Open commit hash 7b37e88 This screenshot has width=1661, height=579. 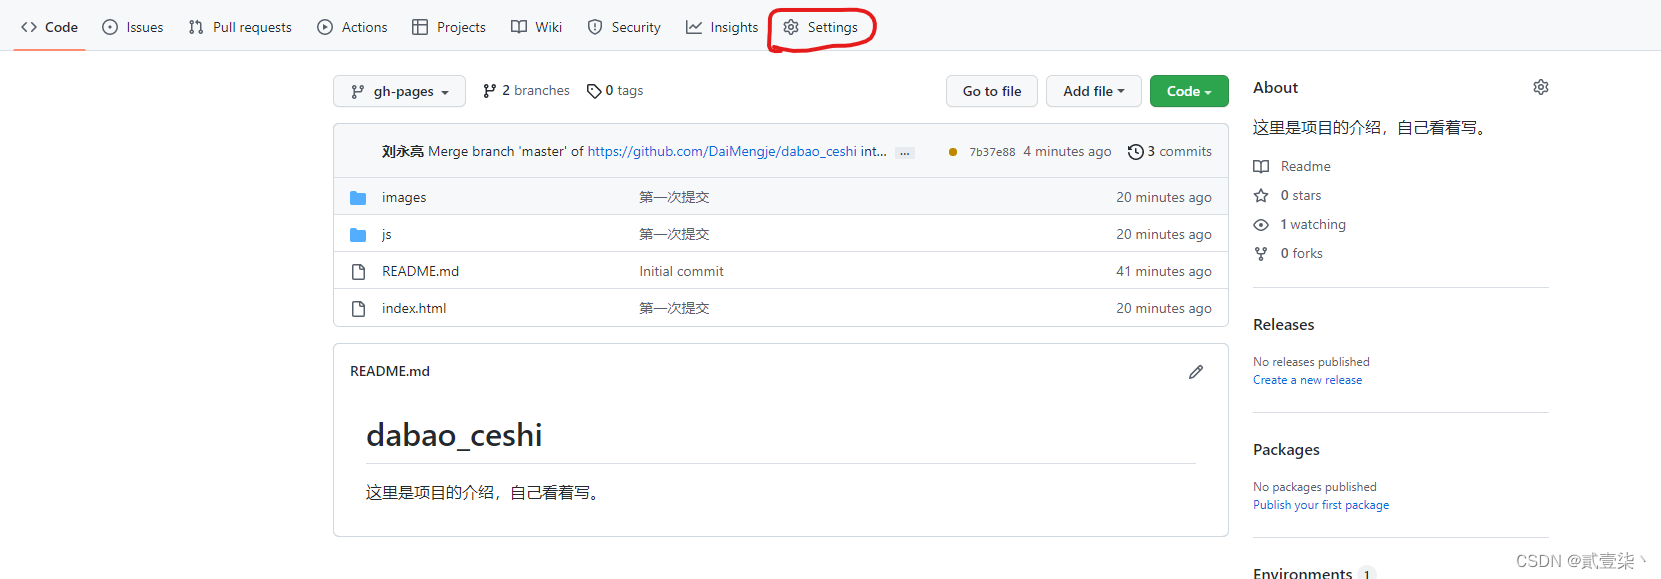[992, 152]
